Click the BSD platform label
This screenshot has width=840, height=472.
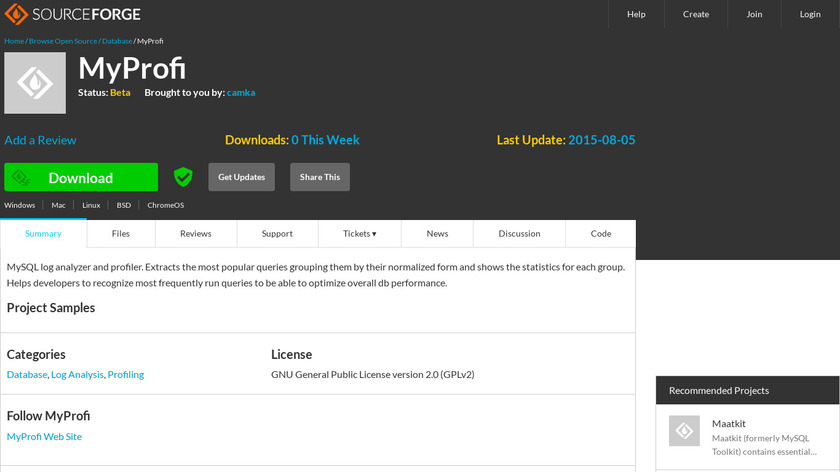point(124,205)
